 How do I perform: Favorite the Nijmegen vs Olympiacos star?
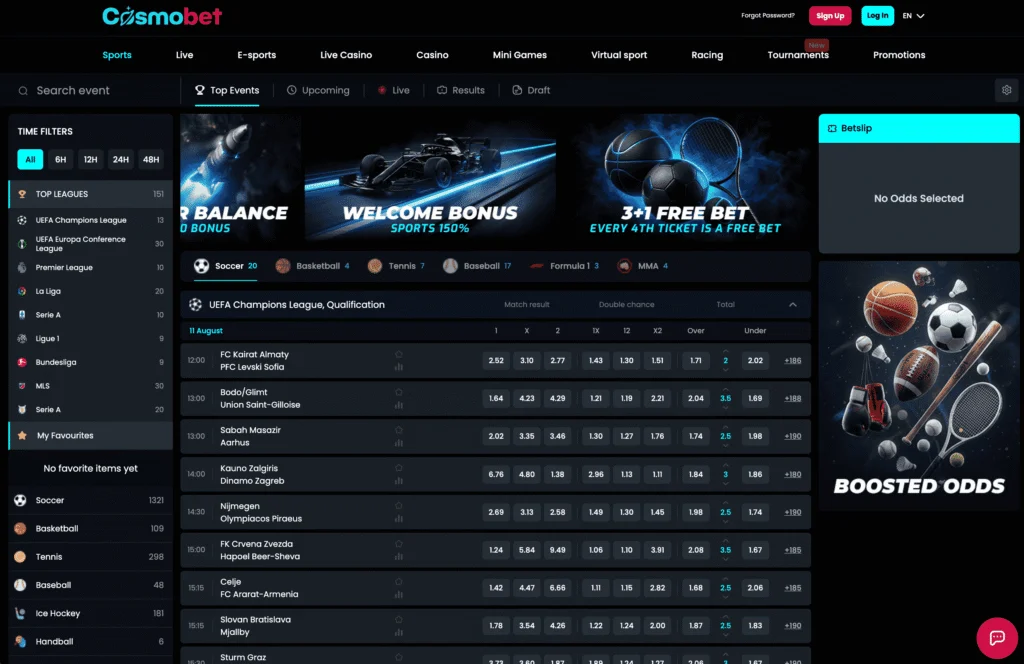click(398, 506)
